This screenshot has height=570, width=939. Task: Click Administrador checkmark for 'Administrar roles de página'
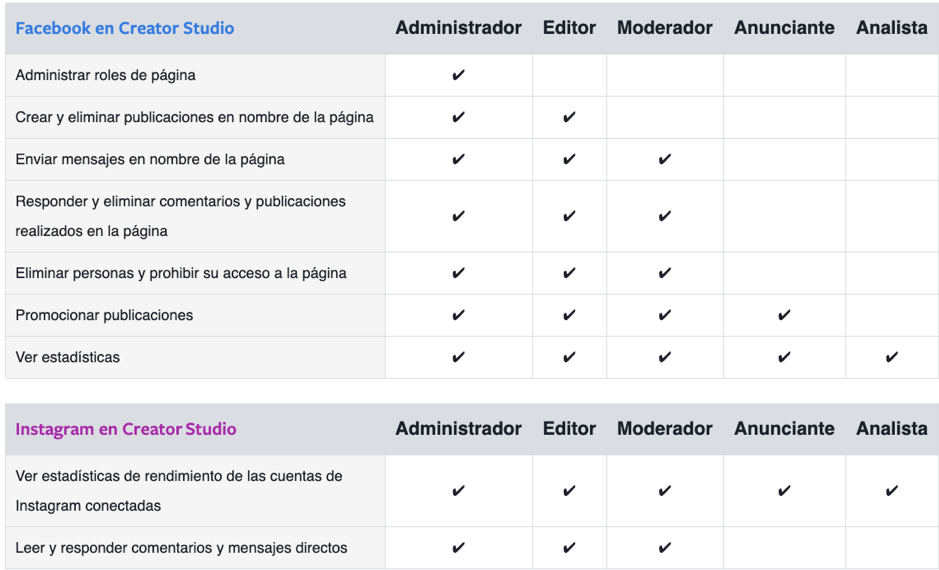(458, 75)
